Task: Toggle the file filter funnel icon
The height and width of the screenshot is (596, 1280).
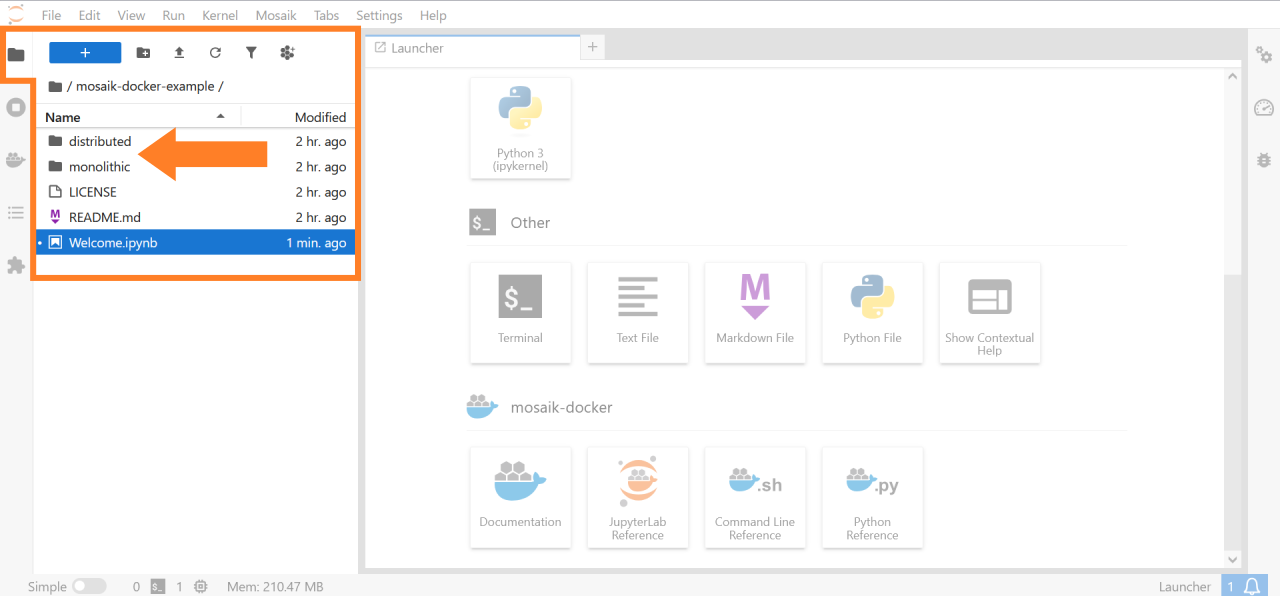Action: pyautogui.click(x=251, y=53)
